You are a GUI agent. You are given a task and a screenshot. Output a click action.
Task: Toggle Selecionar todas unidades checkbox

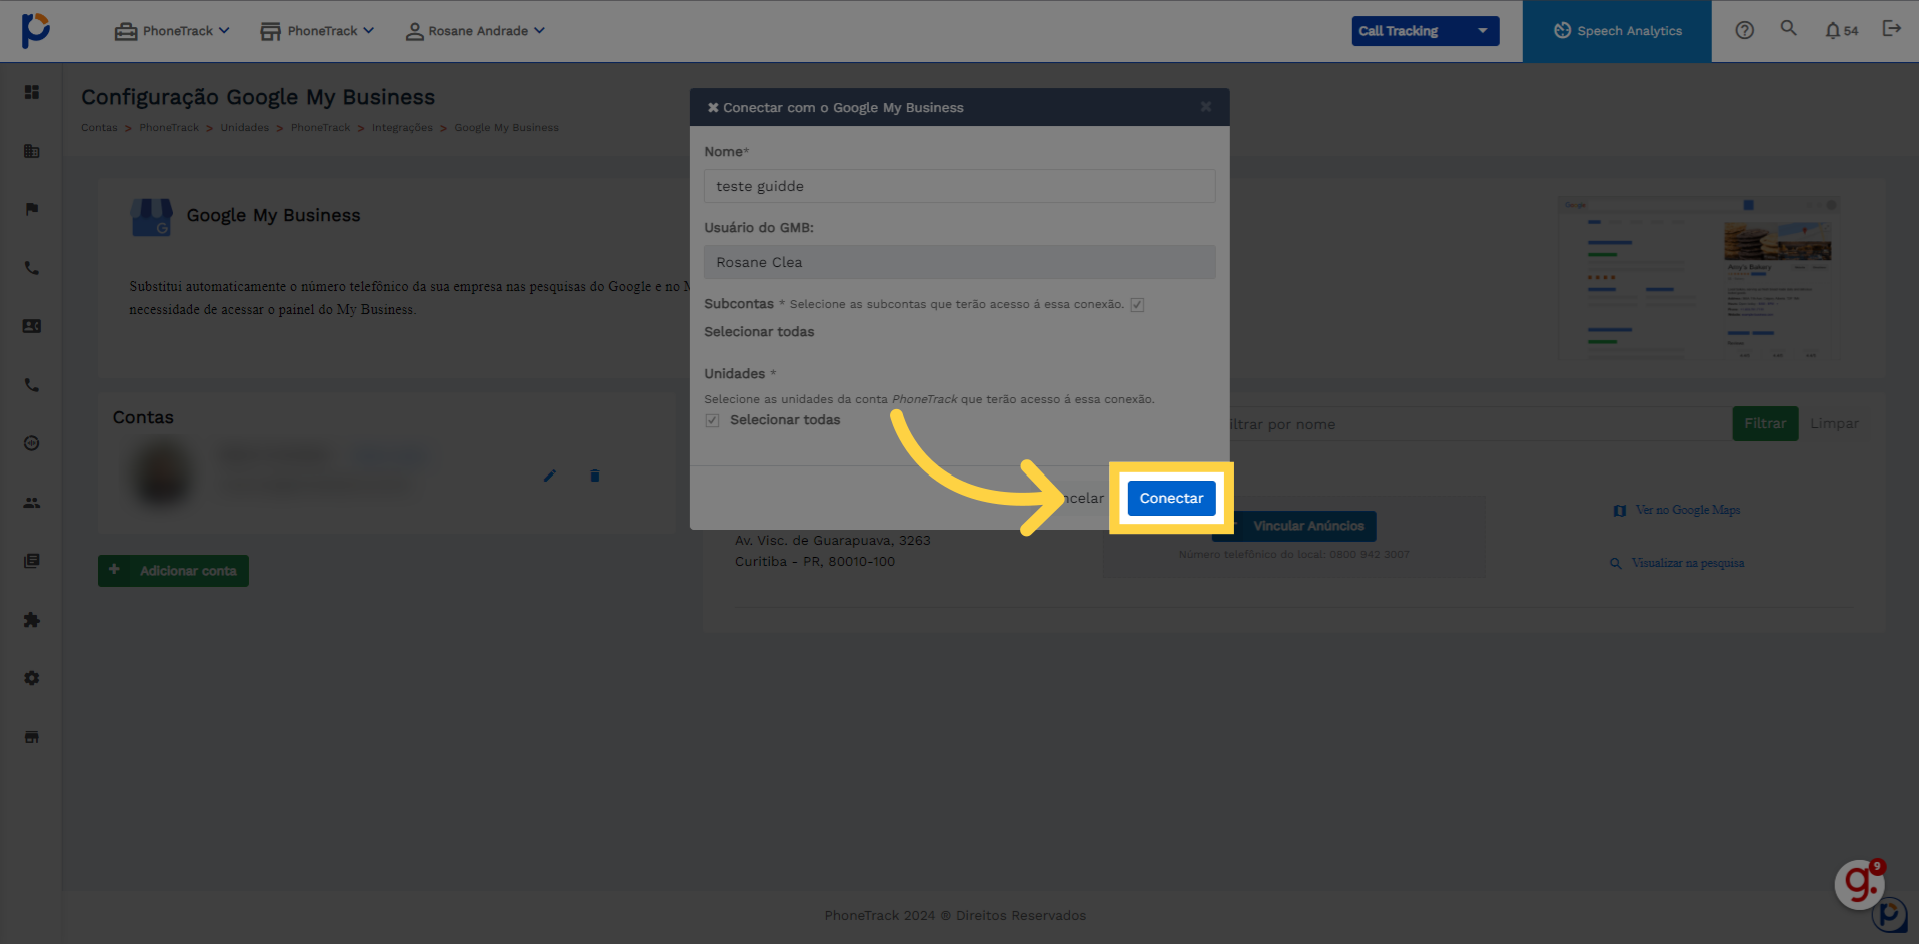pyautogui.click(x=712, y=420)
